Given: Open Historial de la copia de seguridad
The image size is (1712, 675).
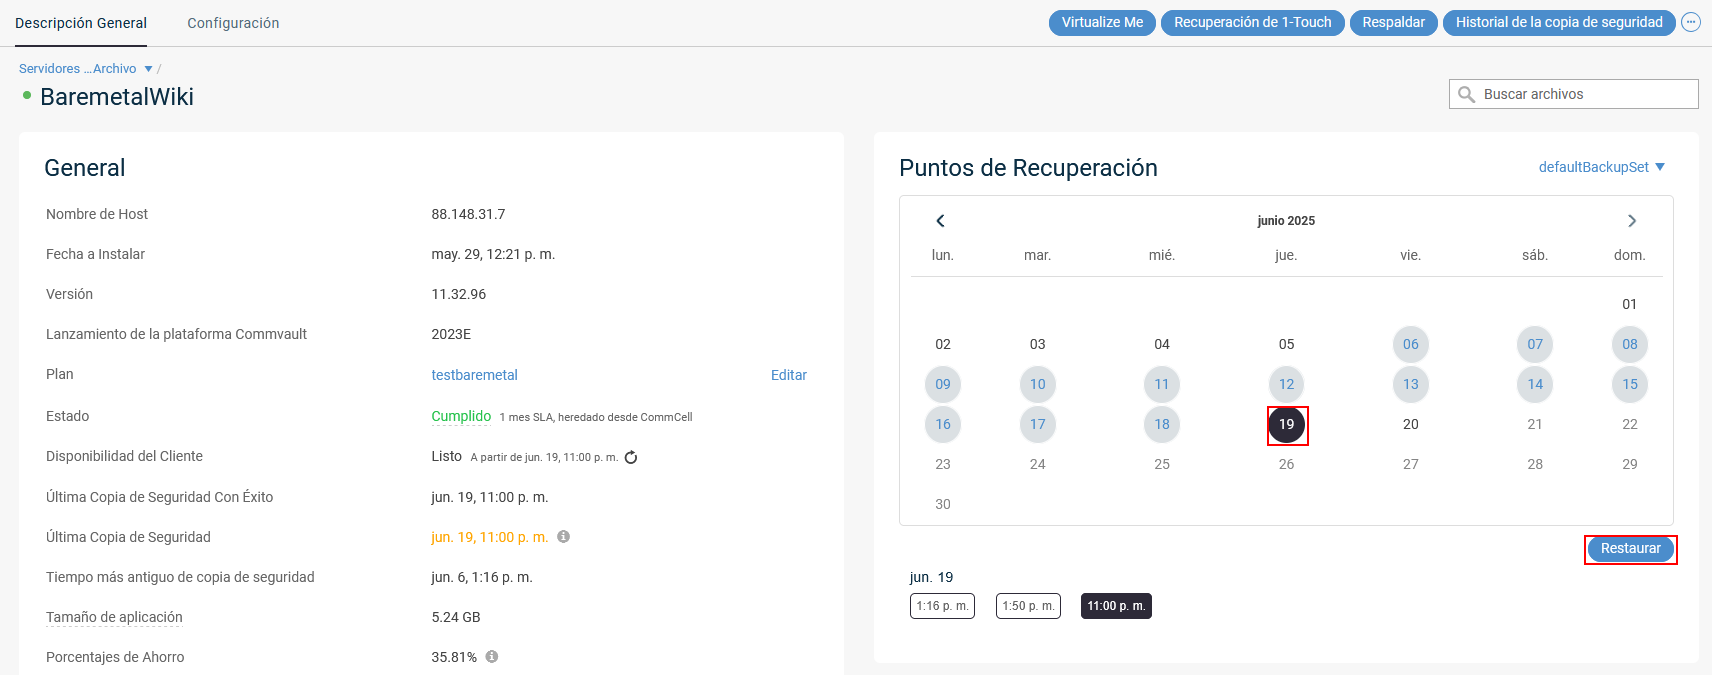Looking at the screenshot, I should tap(1558, 22).
